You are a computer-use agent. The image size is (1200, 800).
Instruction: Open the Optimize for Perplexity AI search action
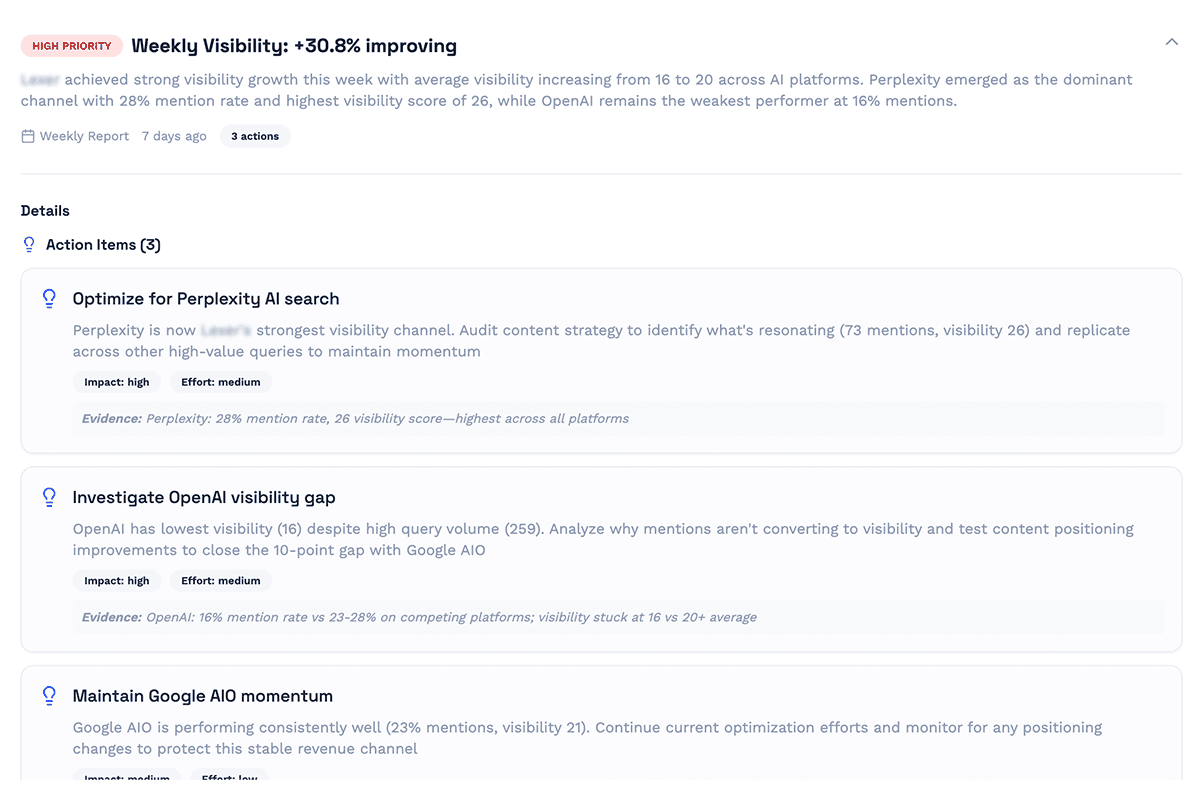(x=205, y=298)
